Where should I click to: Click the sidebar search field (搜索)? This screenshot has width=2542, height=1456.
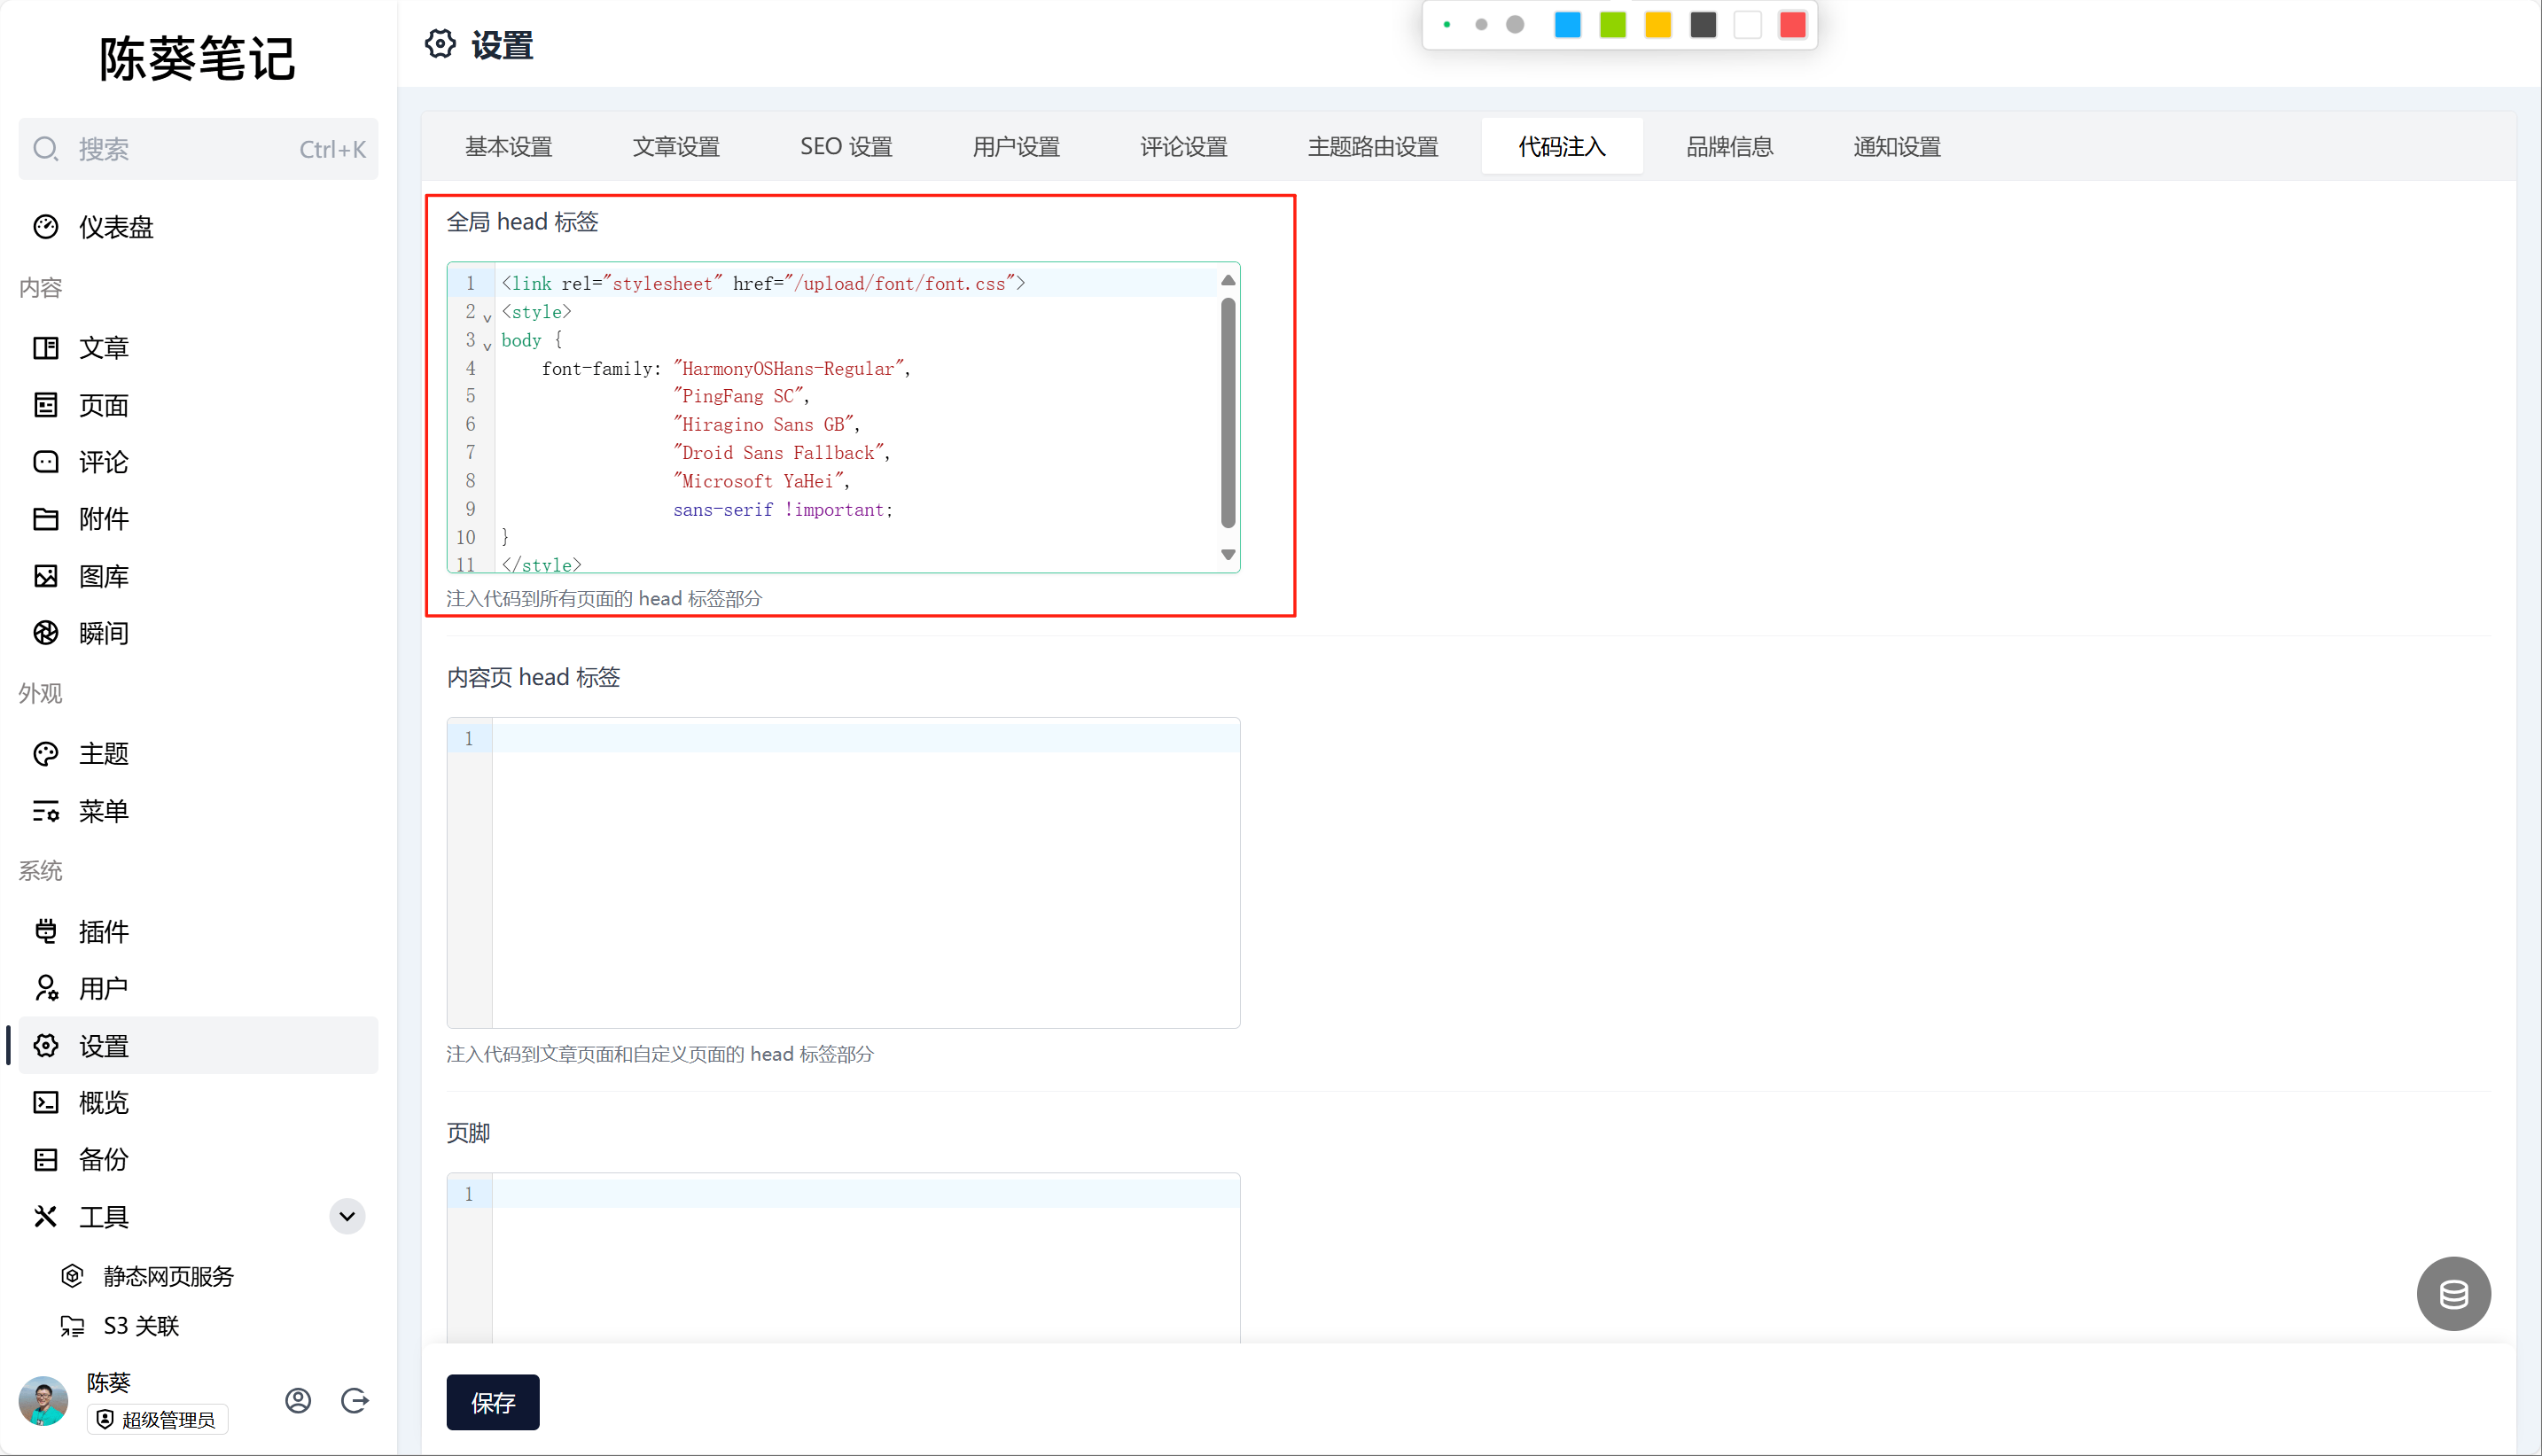[198, 149]
